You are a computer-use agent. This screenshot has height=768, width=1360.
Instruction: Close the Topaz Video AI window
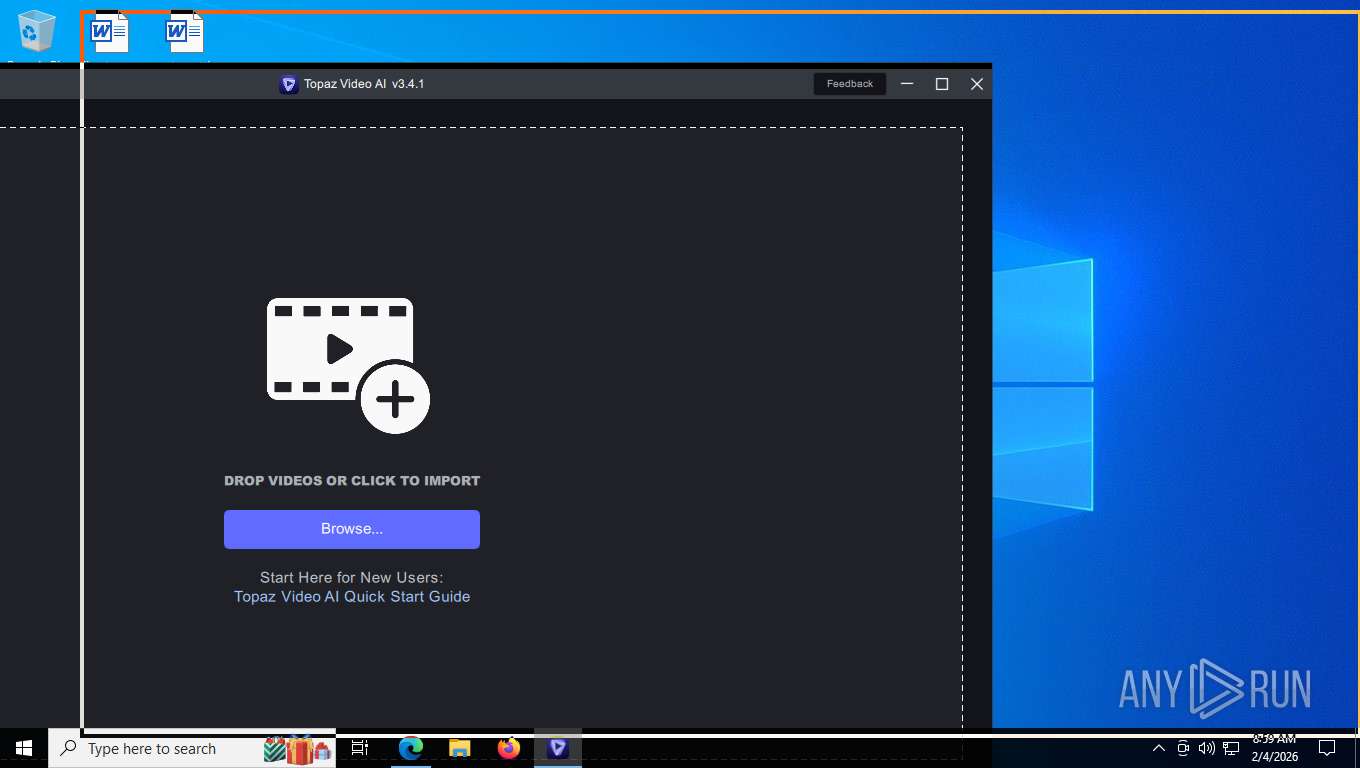click(x=977, y=84)
